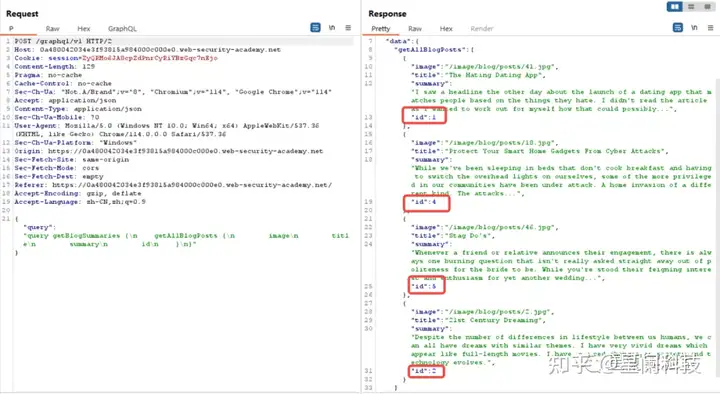Toggle \n non-printable characters in Response panel
This screenshot has height=394, width=720.
pyautogui.click(x=694, y=28)
